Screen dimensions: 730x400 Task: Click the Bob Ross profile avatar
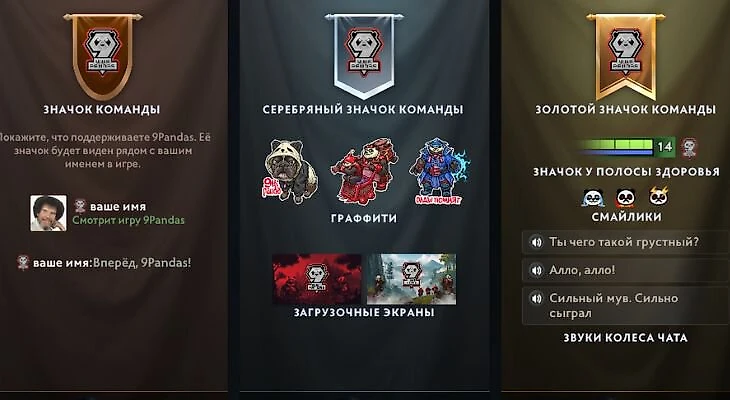click(x=48, y=213)
